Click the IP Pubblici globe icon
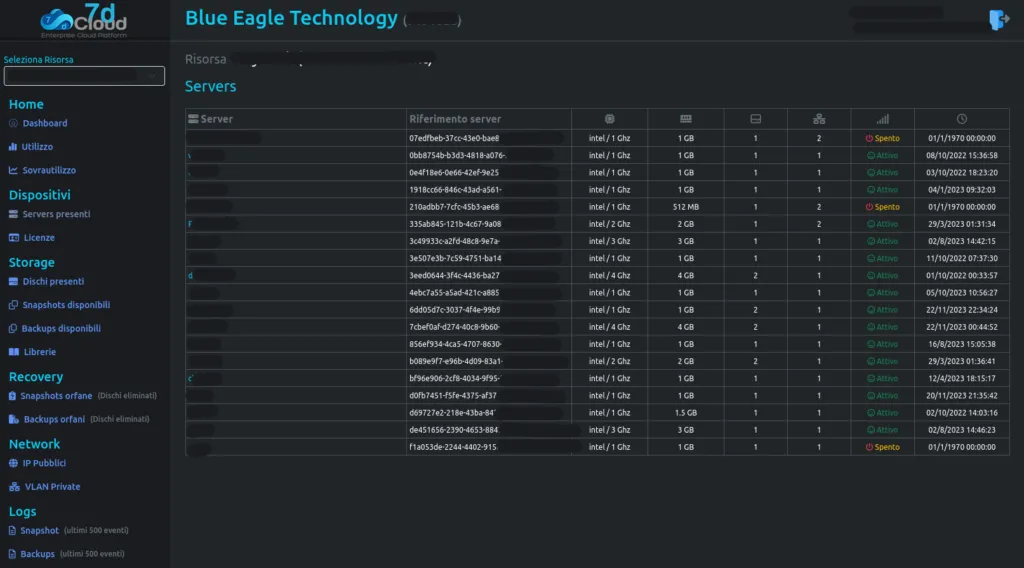 click(13, 463)
